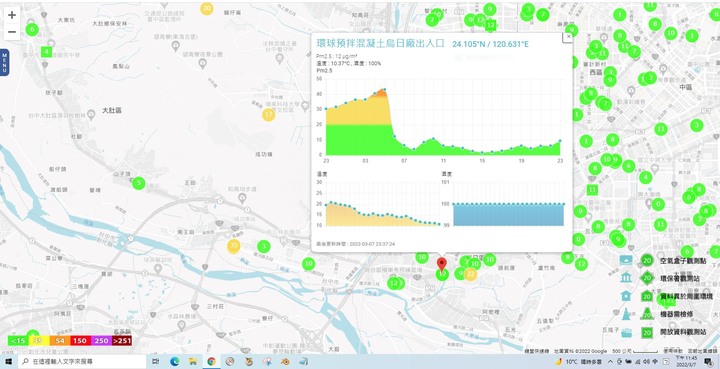Click the triangle 20 marker for 機器需檢修
720x369 pixels.
(x=647, y=314)
